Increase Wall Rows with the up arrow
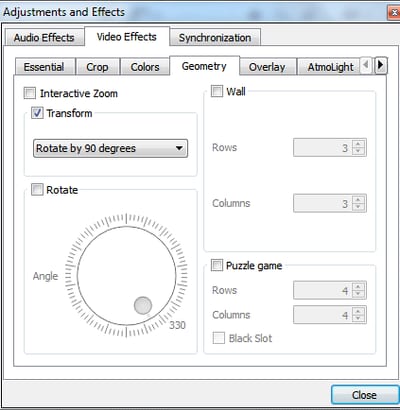This screenshot has height=410, width=400. 358,144
